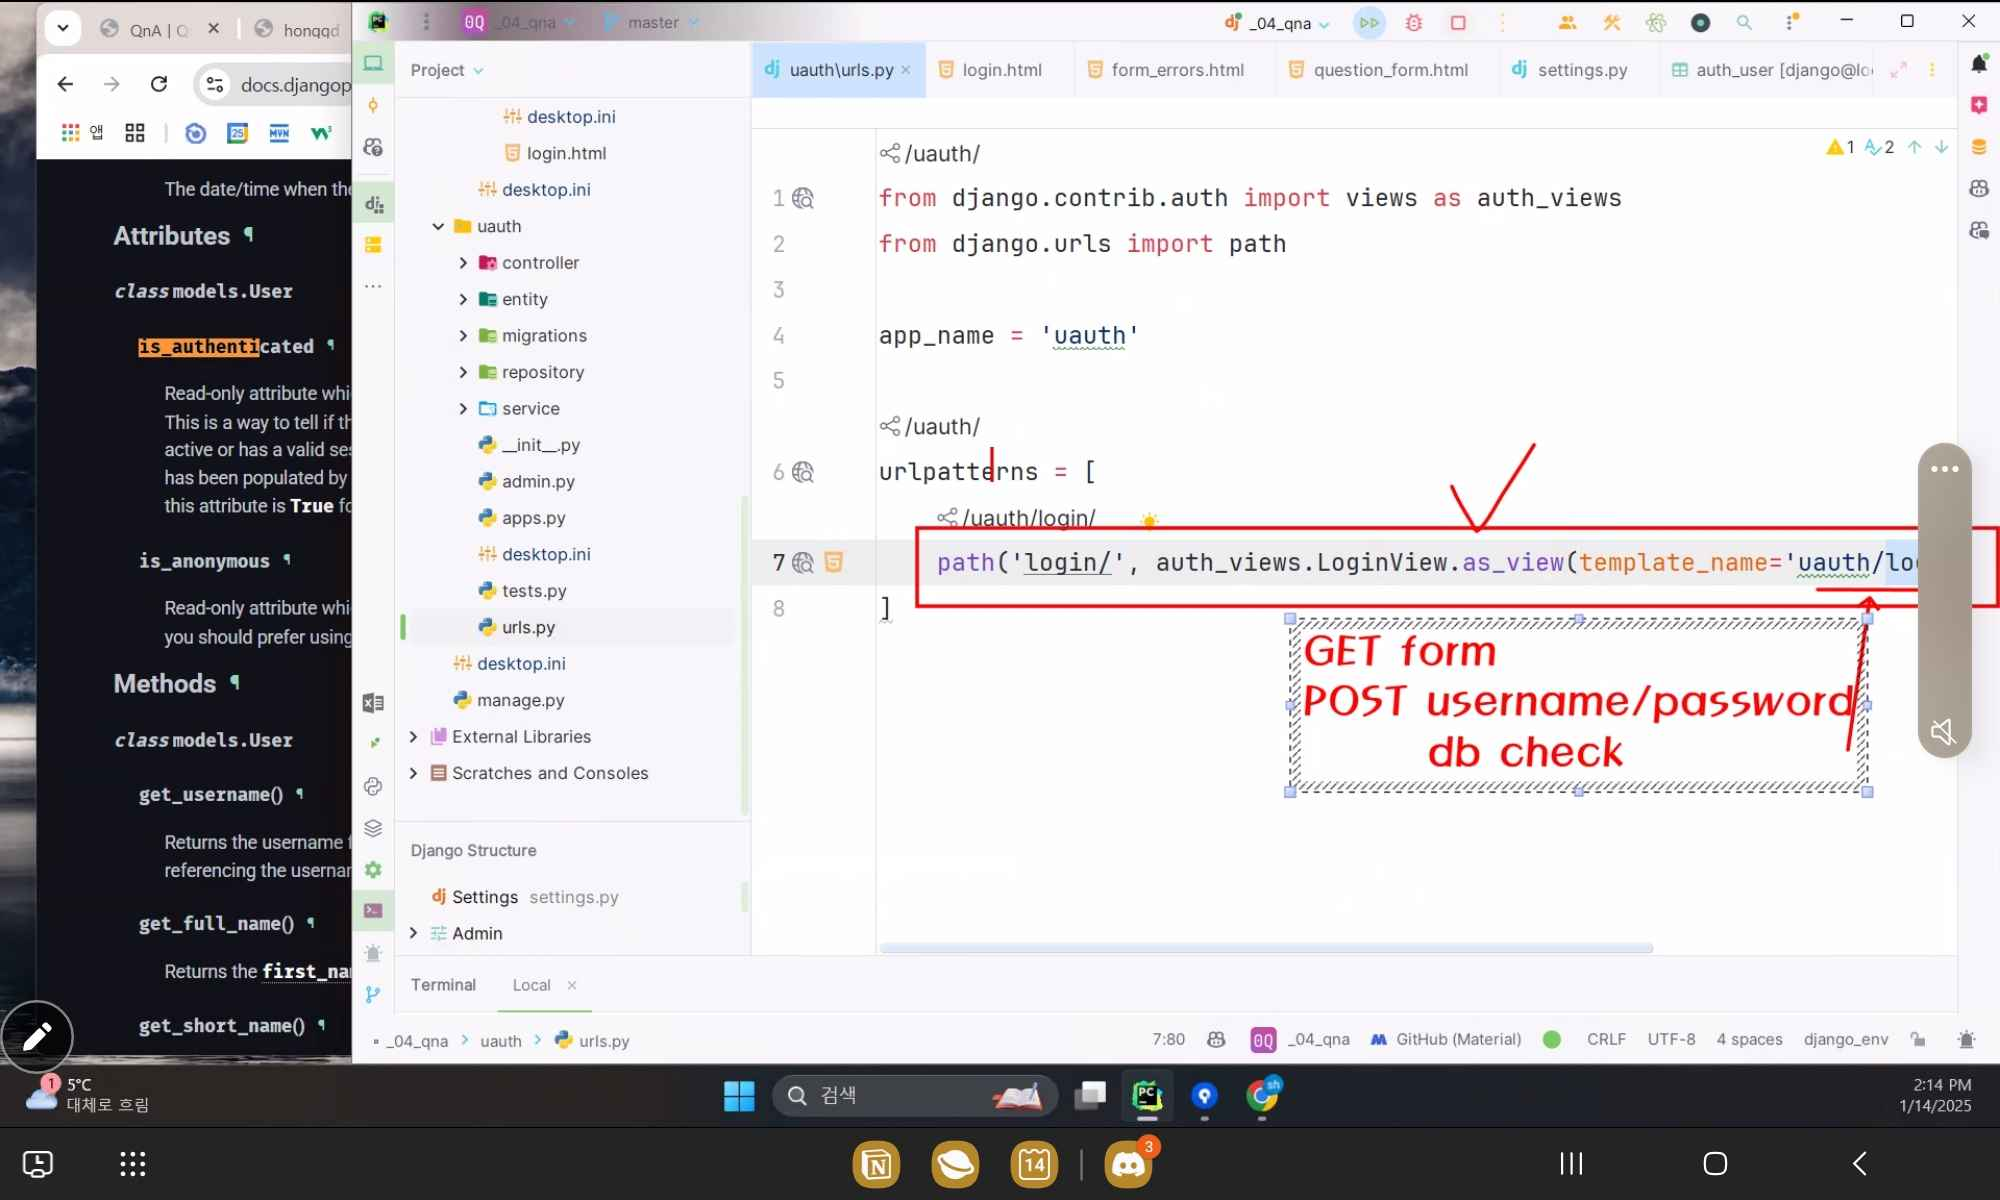Toggle the screen annotation pen button
The height and width of the screenshot is (1200, 2000).
coord(37,1036)
